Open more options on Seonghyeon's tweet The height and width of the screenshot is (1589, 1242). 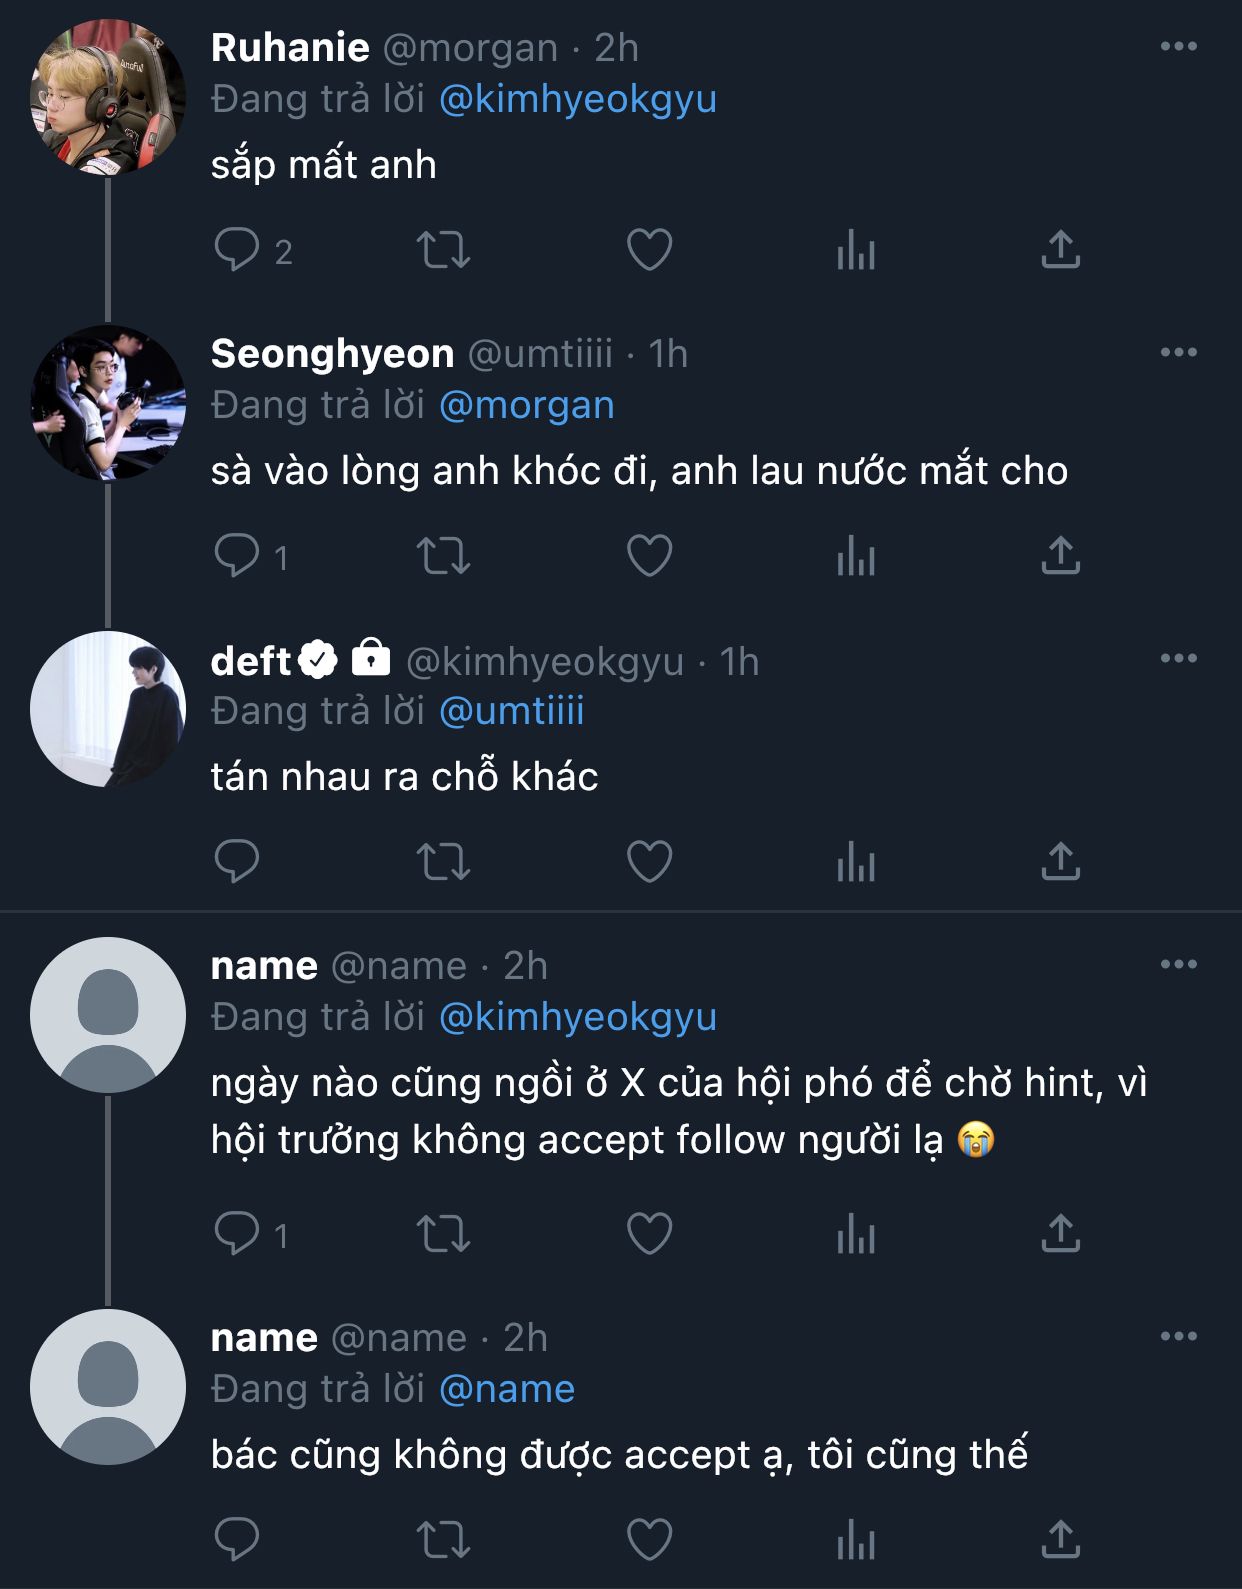[x=1178, y=353]
